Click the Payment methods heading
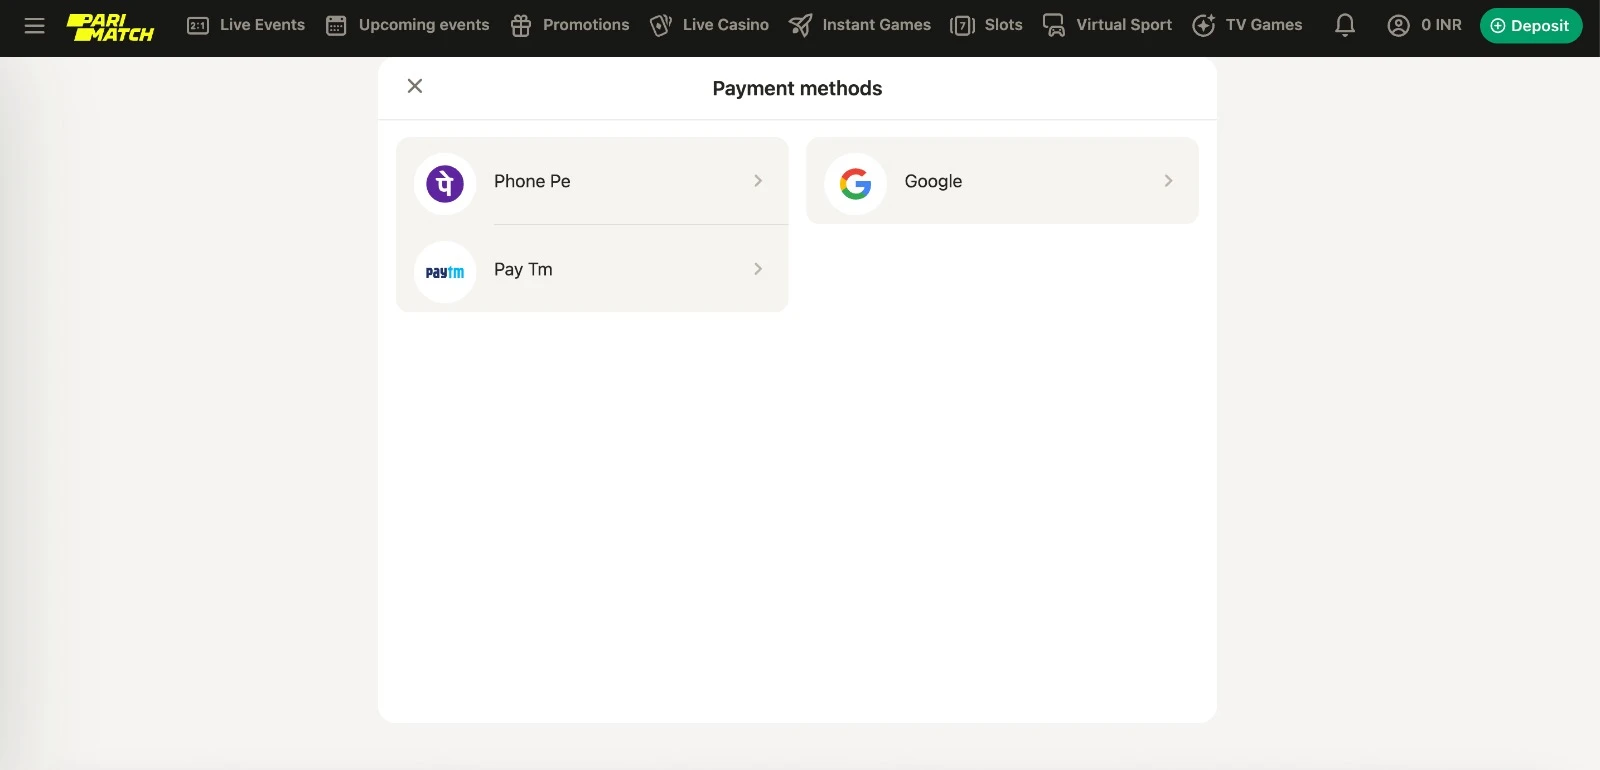Screen dimensions: 1600x770 point(797,88)
